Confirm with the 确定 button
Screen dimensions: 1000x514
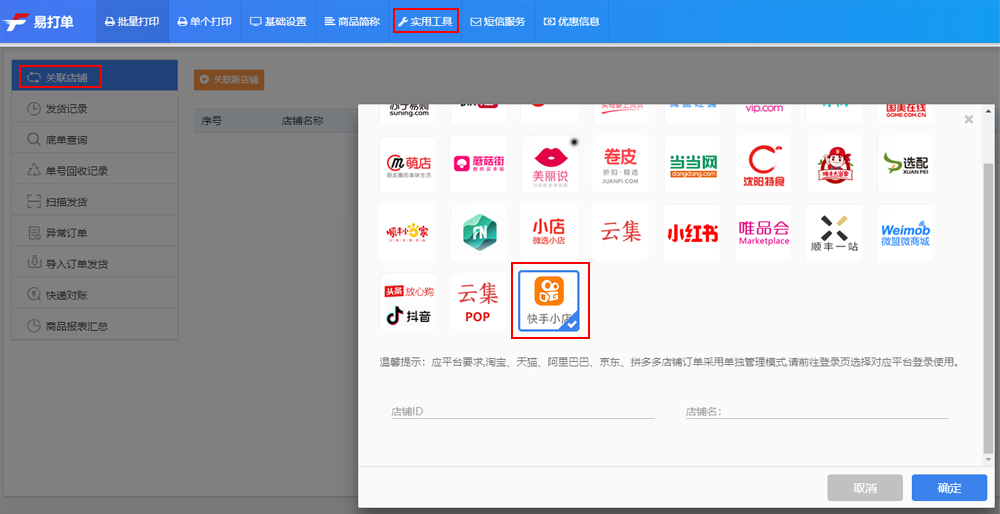tap(950, 488)
